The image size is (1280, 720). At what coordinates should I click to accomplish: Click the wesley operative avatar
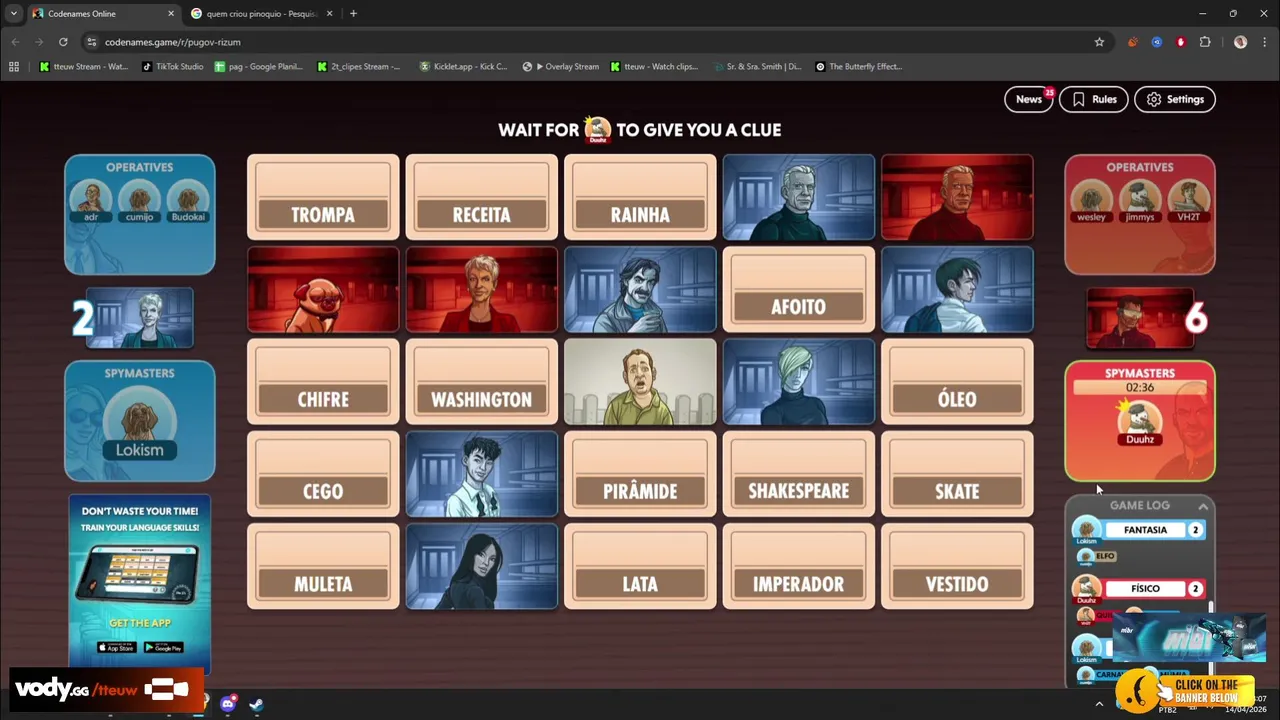[x=1092, y=198]
